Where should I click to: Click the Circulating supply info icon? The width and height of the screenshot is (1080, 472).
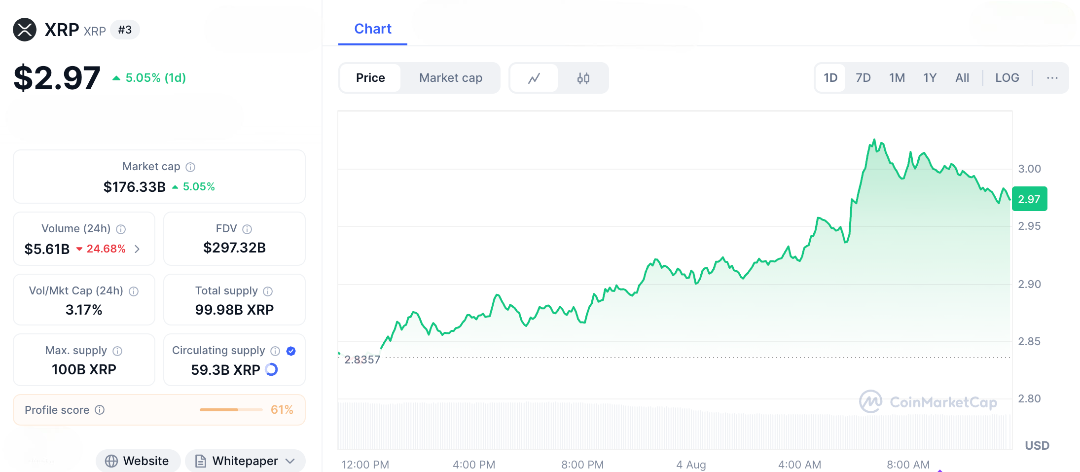[276, 351]
